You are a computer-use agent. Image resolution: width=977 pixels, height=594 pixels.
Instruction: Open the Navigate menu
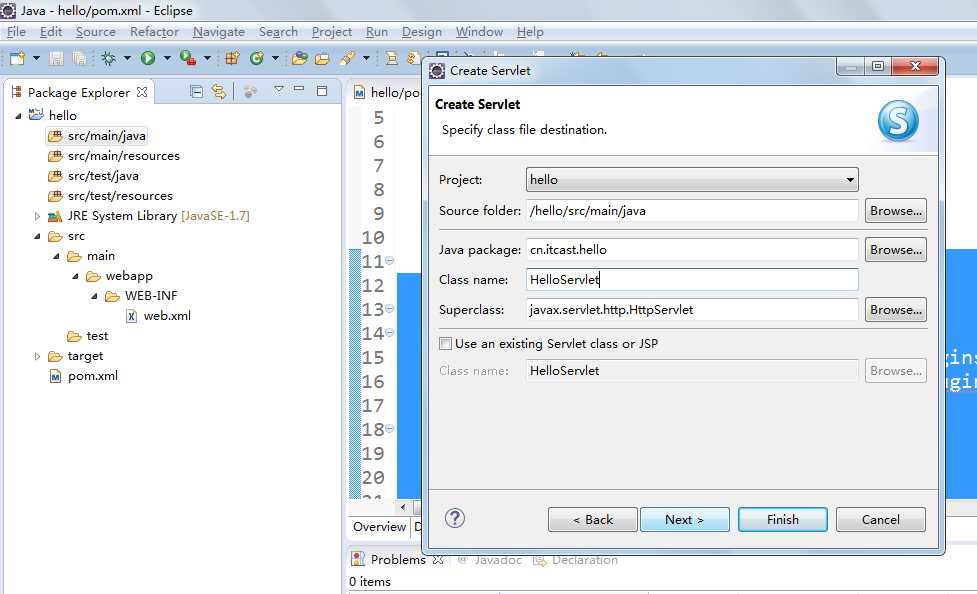tap(219, 32)
